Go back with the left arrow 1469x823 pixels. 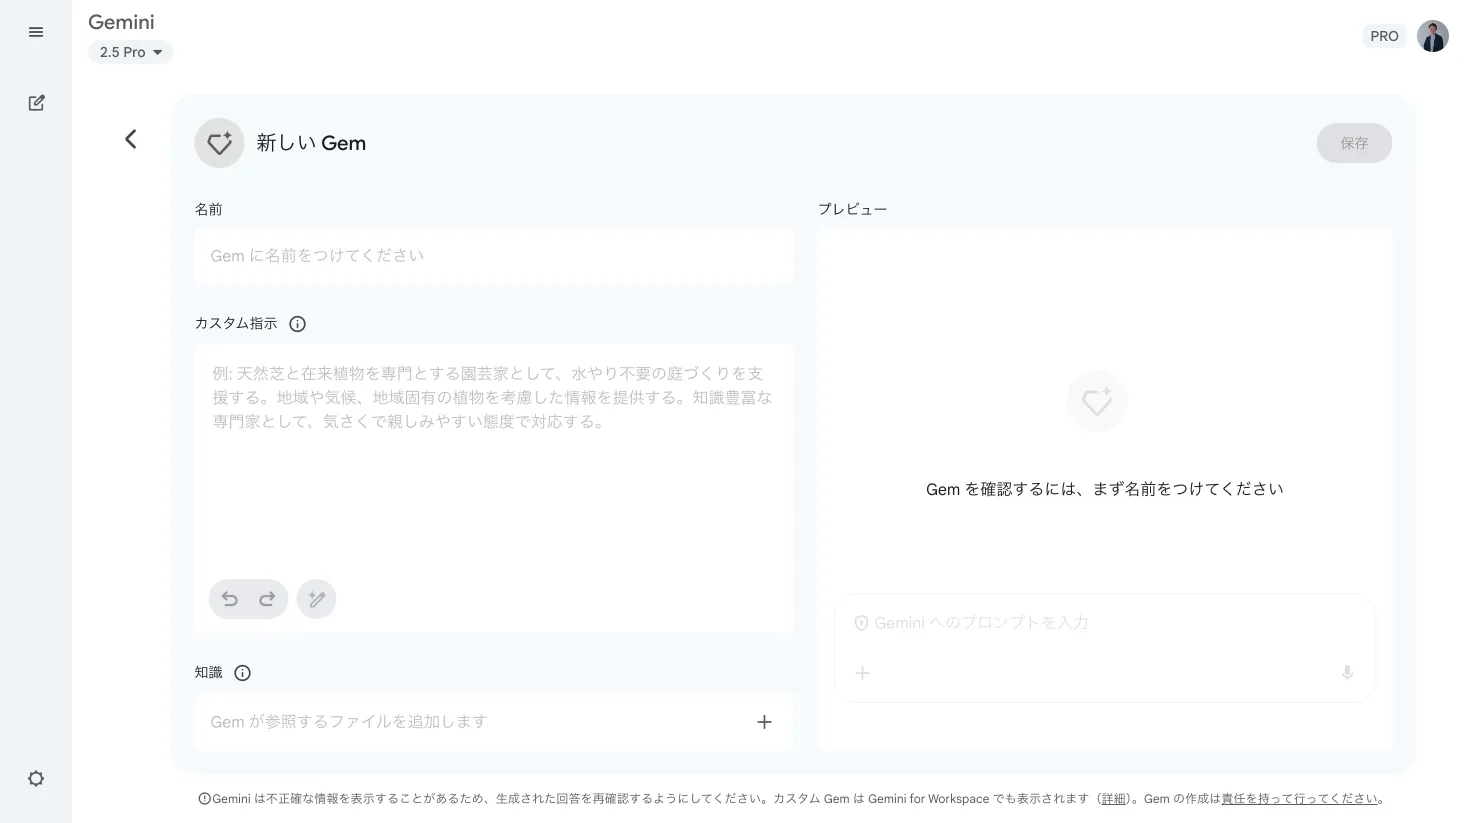click(131, 139)
